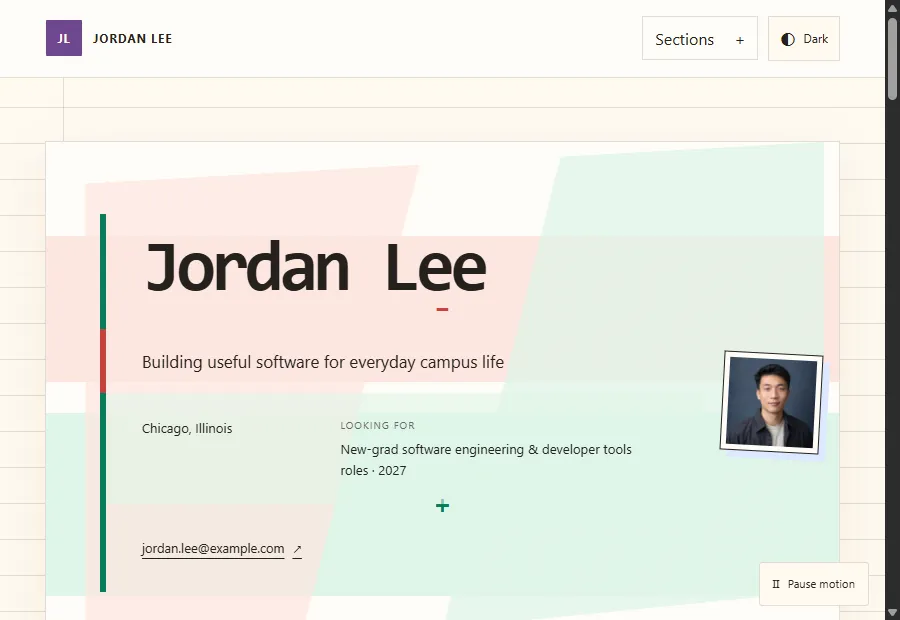Click the page vertical scrollbar thumb
Viewport: 900px width, 620px height.
click(x=893, y=59)
